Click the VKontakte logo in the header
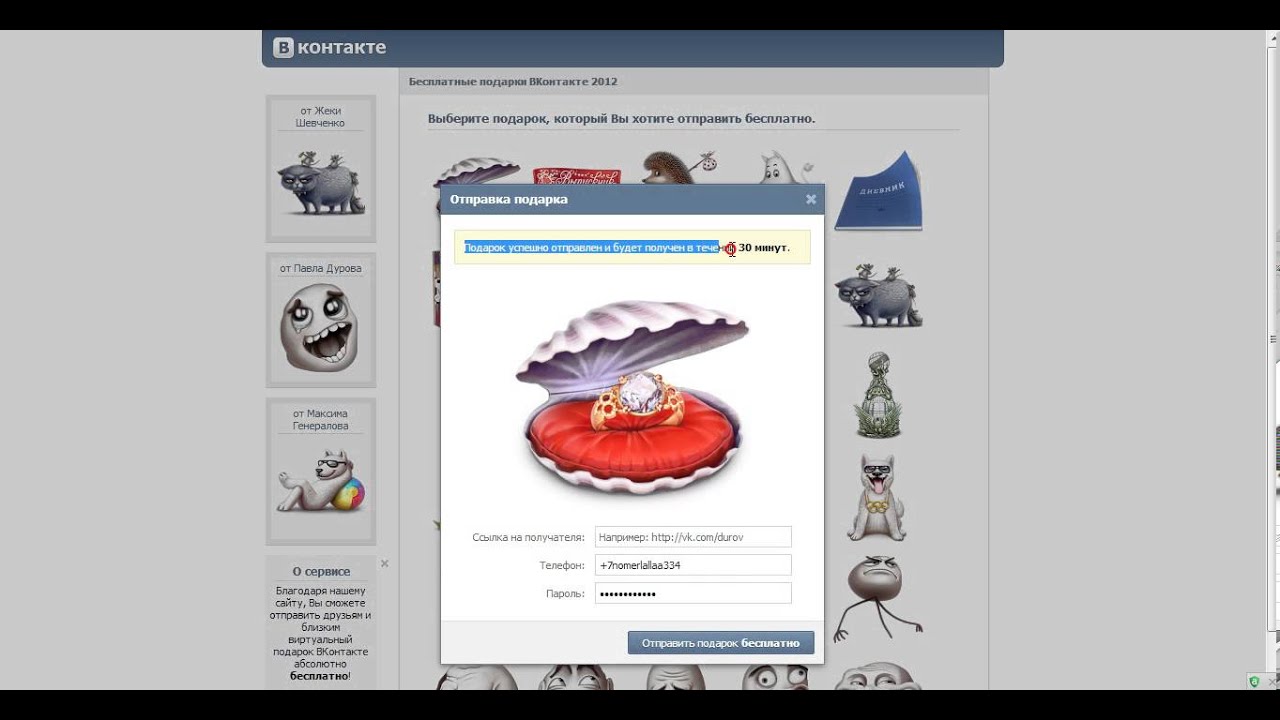Viewport: 1280px width, 720px height. (330, 47)
